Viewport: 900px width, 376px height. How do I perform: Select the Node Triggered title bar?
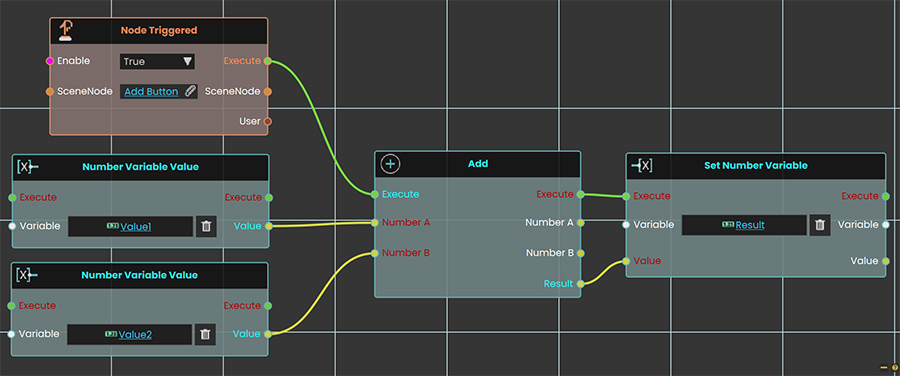click(159, 31)
